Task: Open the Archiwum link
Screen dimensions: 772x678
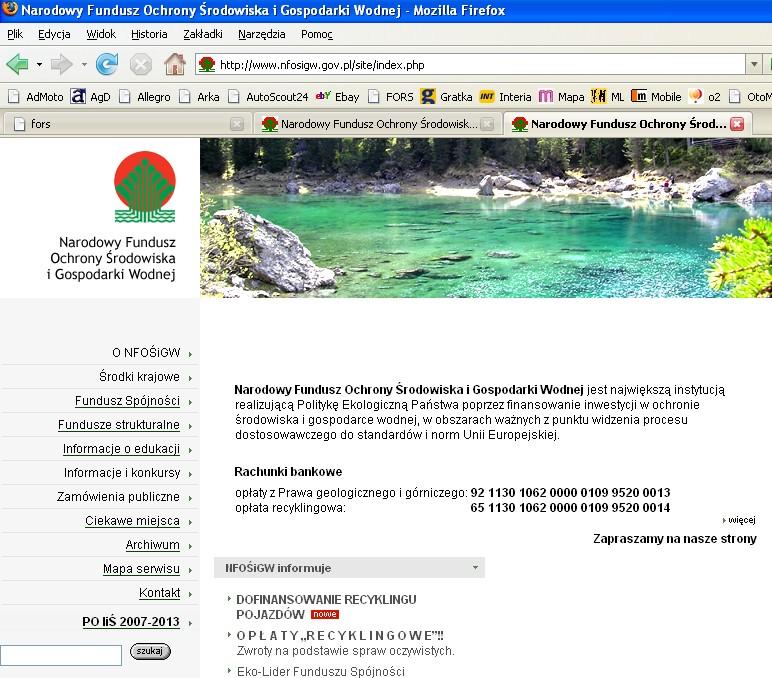Action: pos(153,545)
